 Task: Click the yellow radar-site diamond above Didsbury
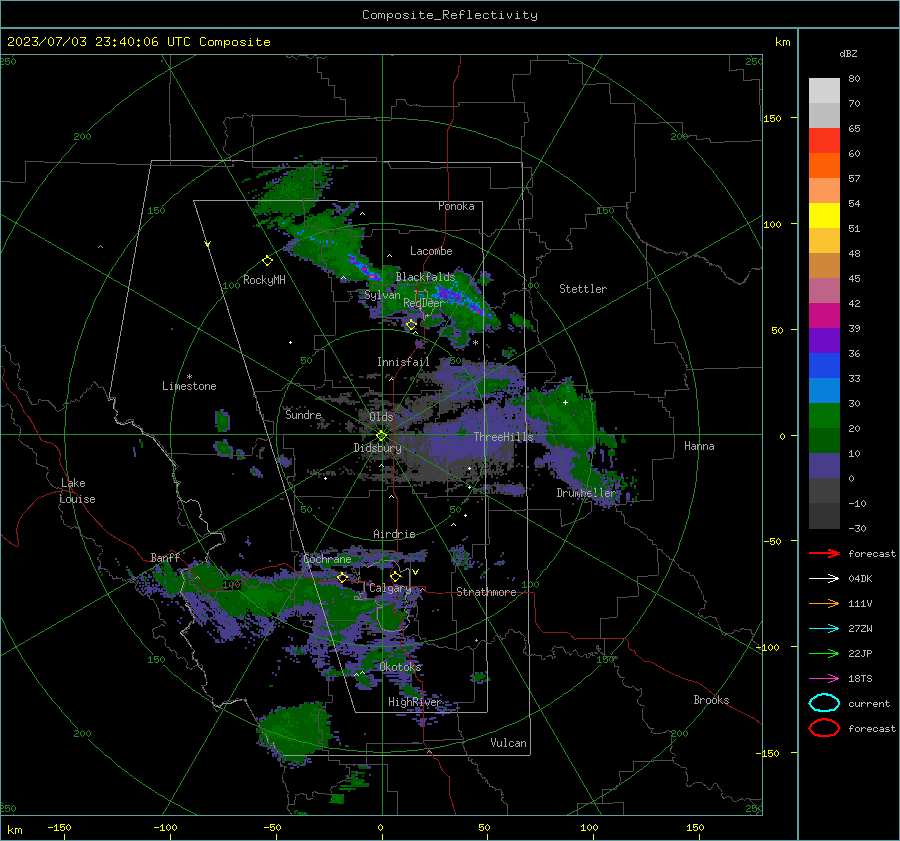pyautogui.click(x=382, y=436)
